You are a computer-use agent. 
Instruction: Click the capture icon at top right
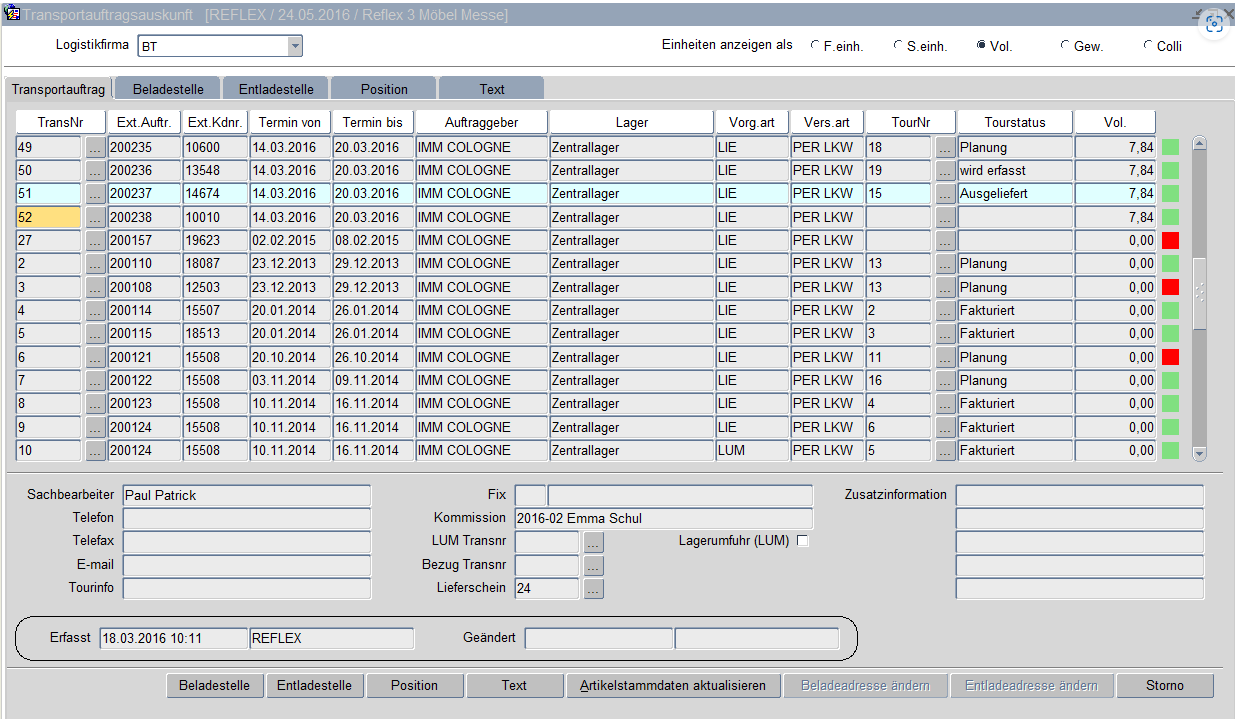[1214, 25]
